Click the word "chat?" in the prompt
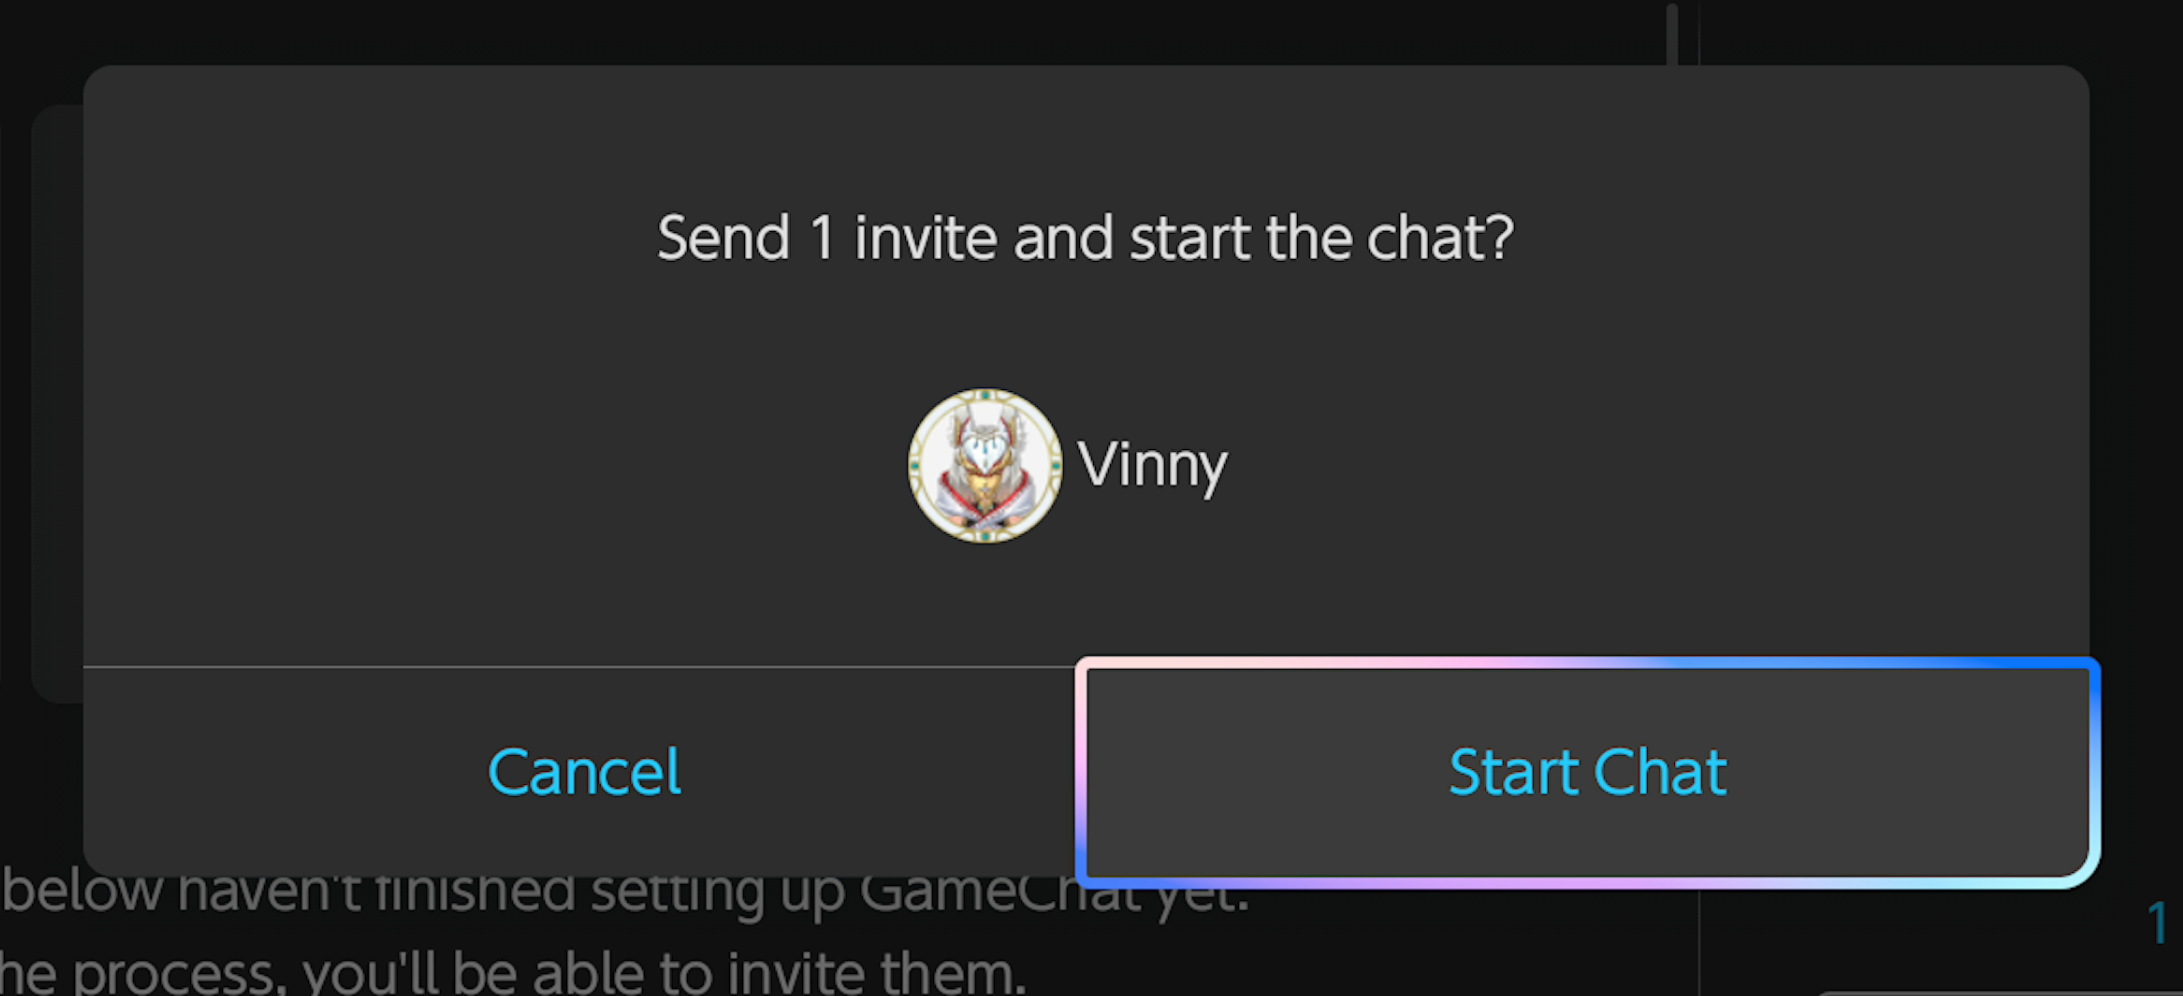This screenshot has height=996, width=2183. click(1440, 238)
